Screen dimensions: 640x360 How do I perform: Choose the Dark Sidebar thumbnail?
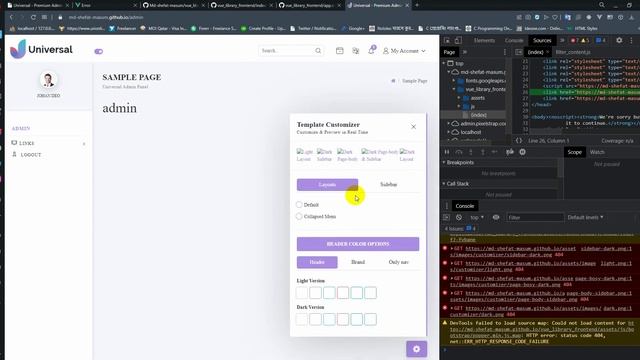324,155
